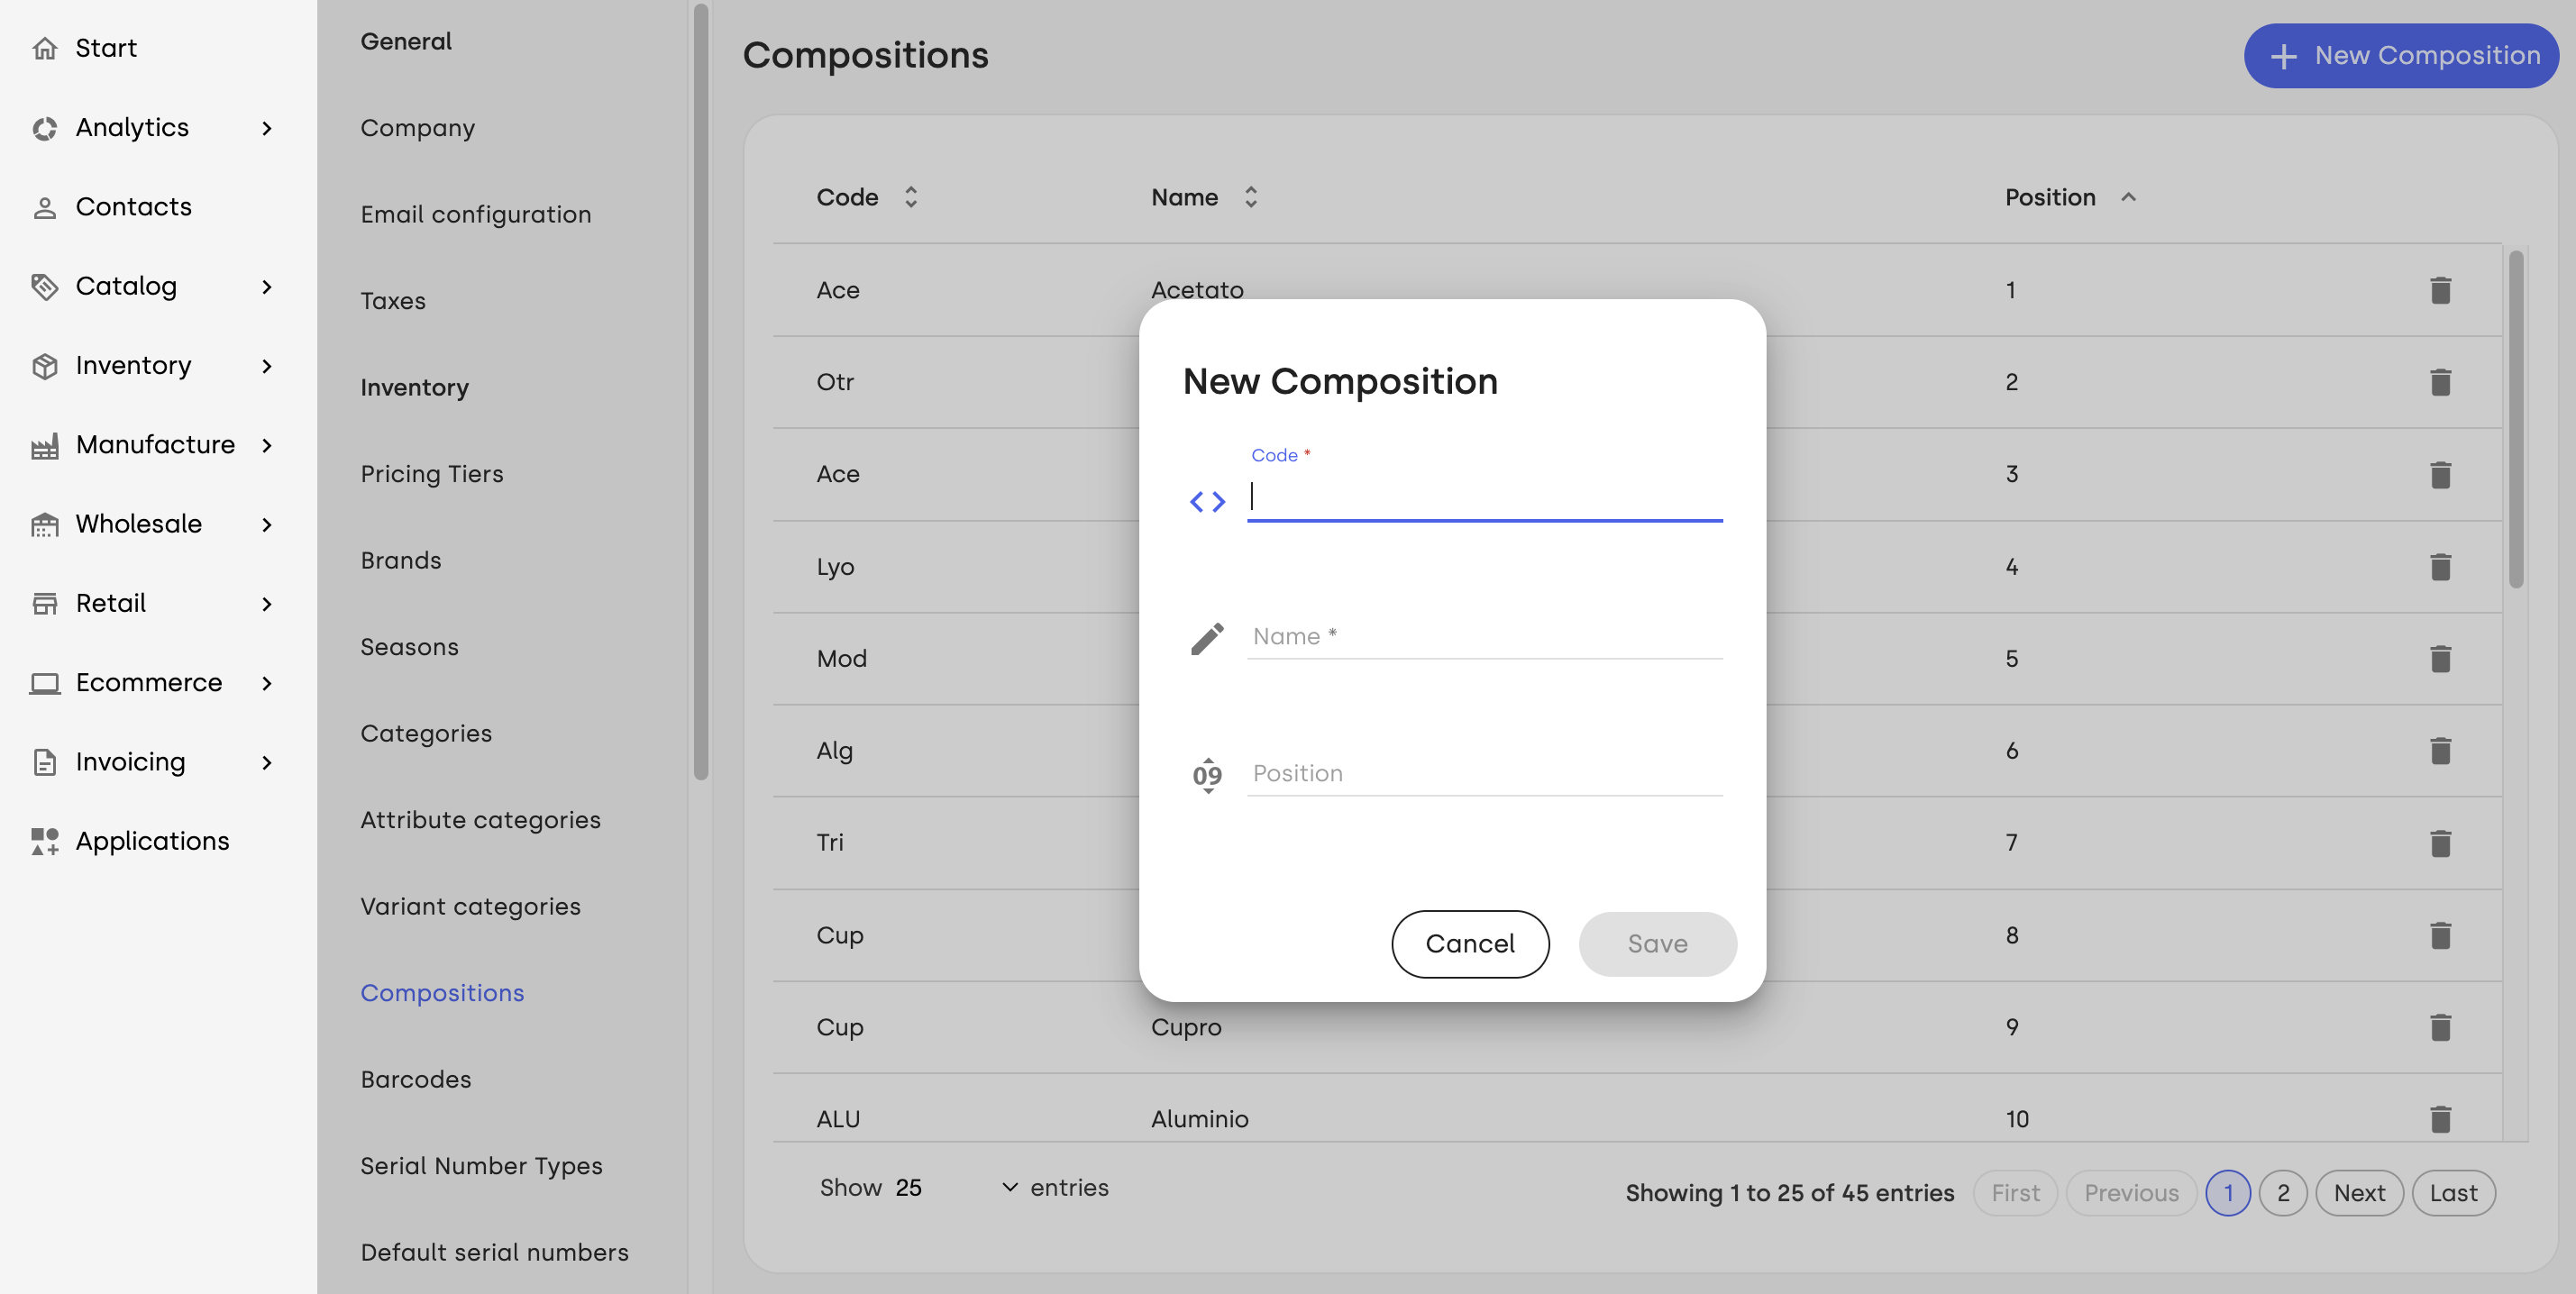This screenshot has width=2576, height=1294.
Task: Click the pencil icon beside Name field
Action: point(1207,638)
